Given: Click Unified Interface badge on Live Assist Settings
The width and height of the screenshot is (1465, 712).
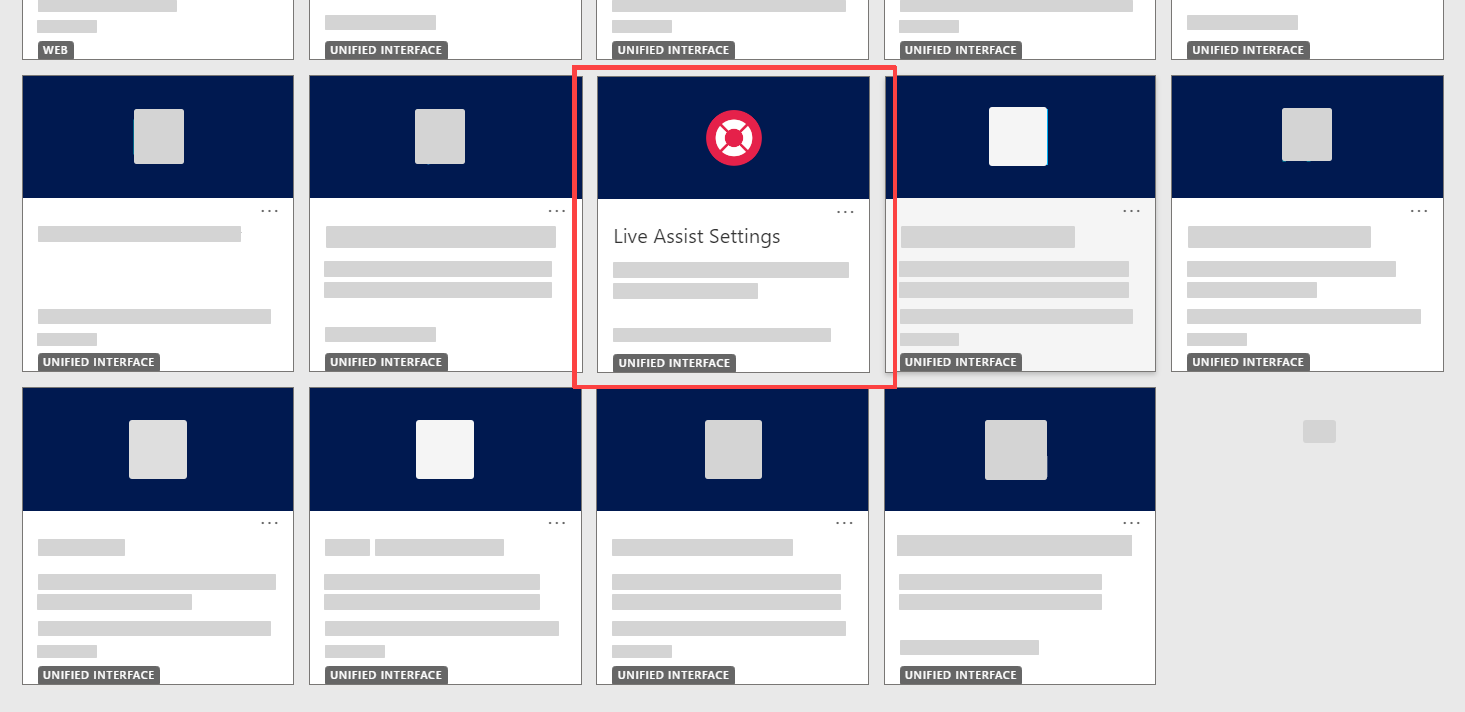Looking at the screenshot, I should click(675, 363).
